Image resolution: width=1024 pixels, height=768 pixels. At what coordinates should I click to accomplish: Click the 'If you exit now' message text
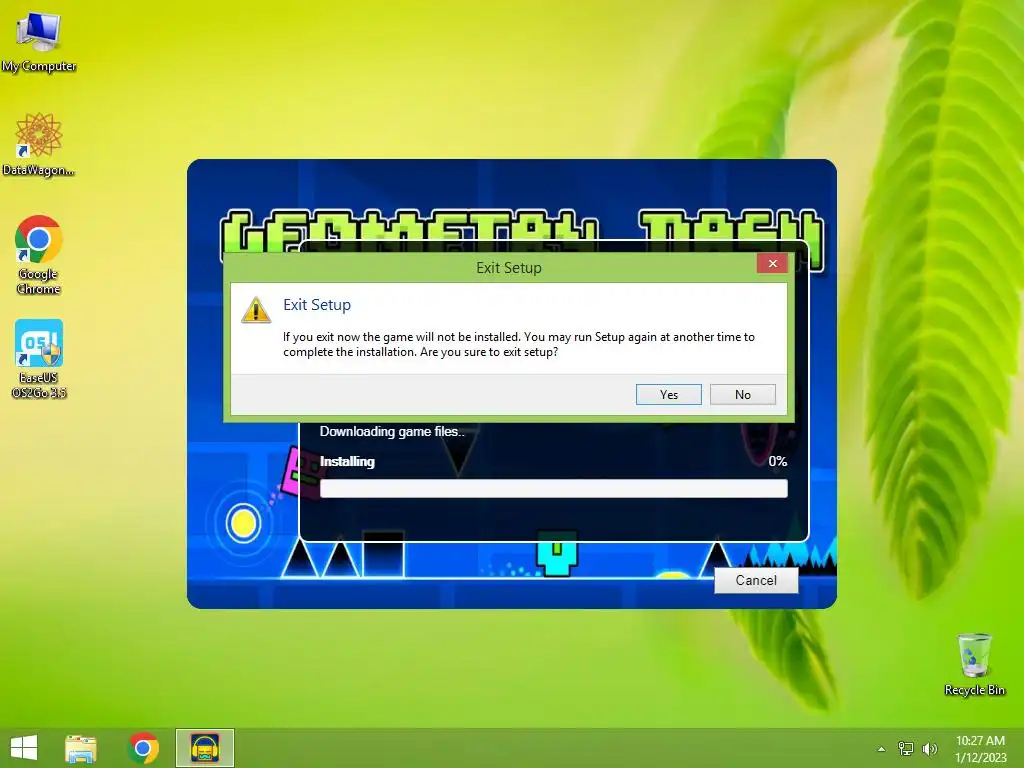[519, 344]
